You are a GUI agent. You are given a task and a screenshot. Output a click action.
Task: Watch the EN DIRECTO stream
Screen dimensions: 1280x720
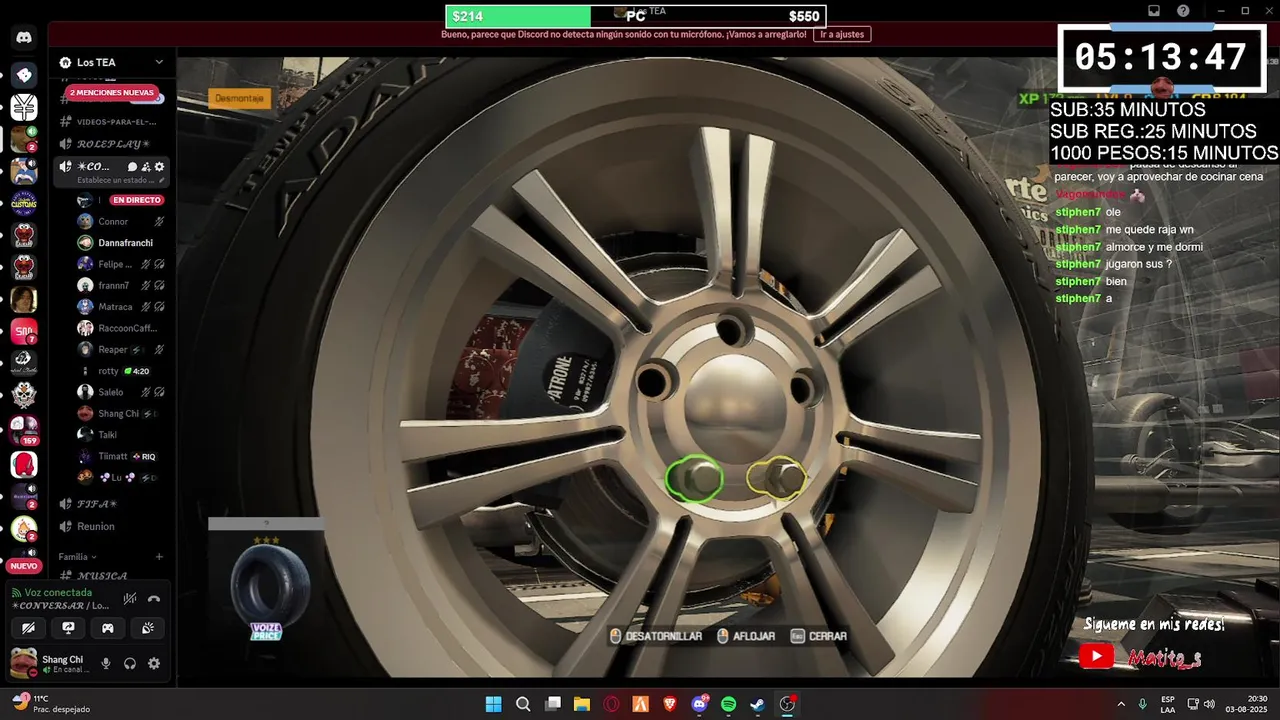(137, 200)
